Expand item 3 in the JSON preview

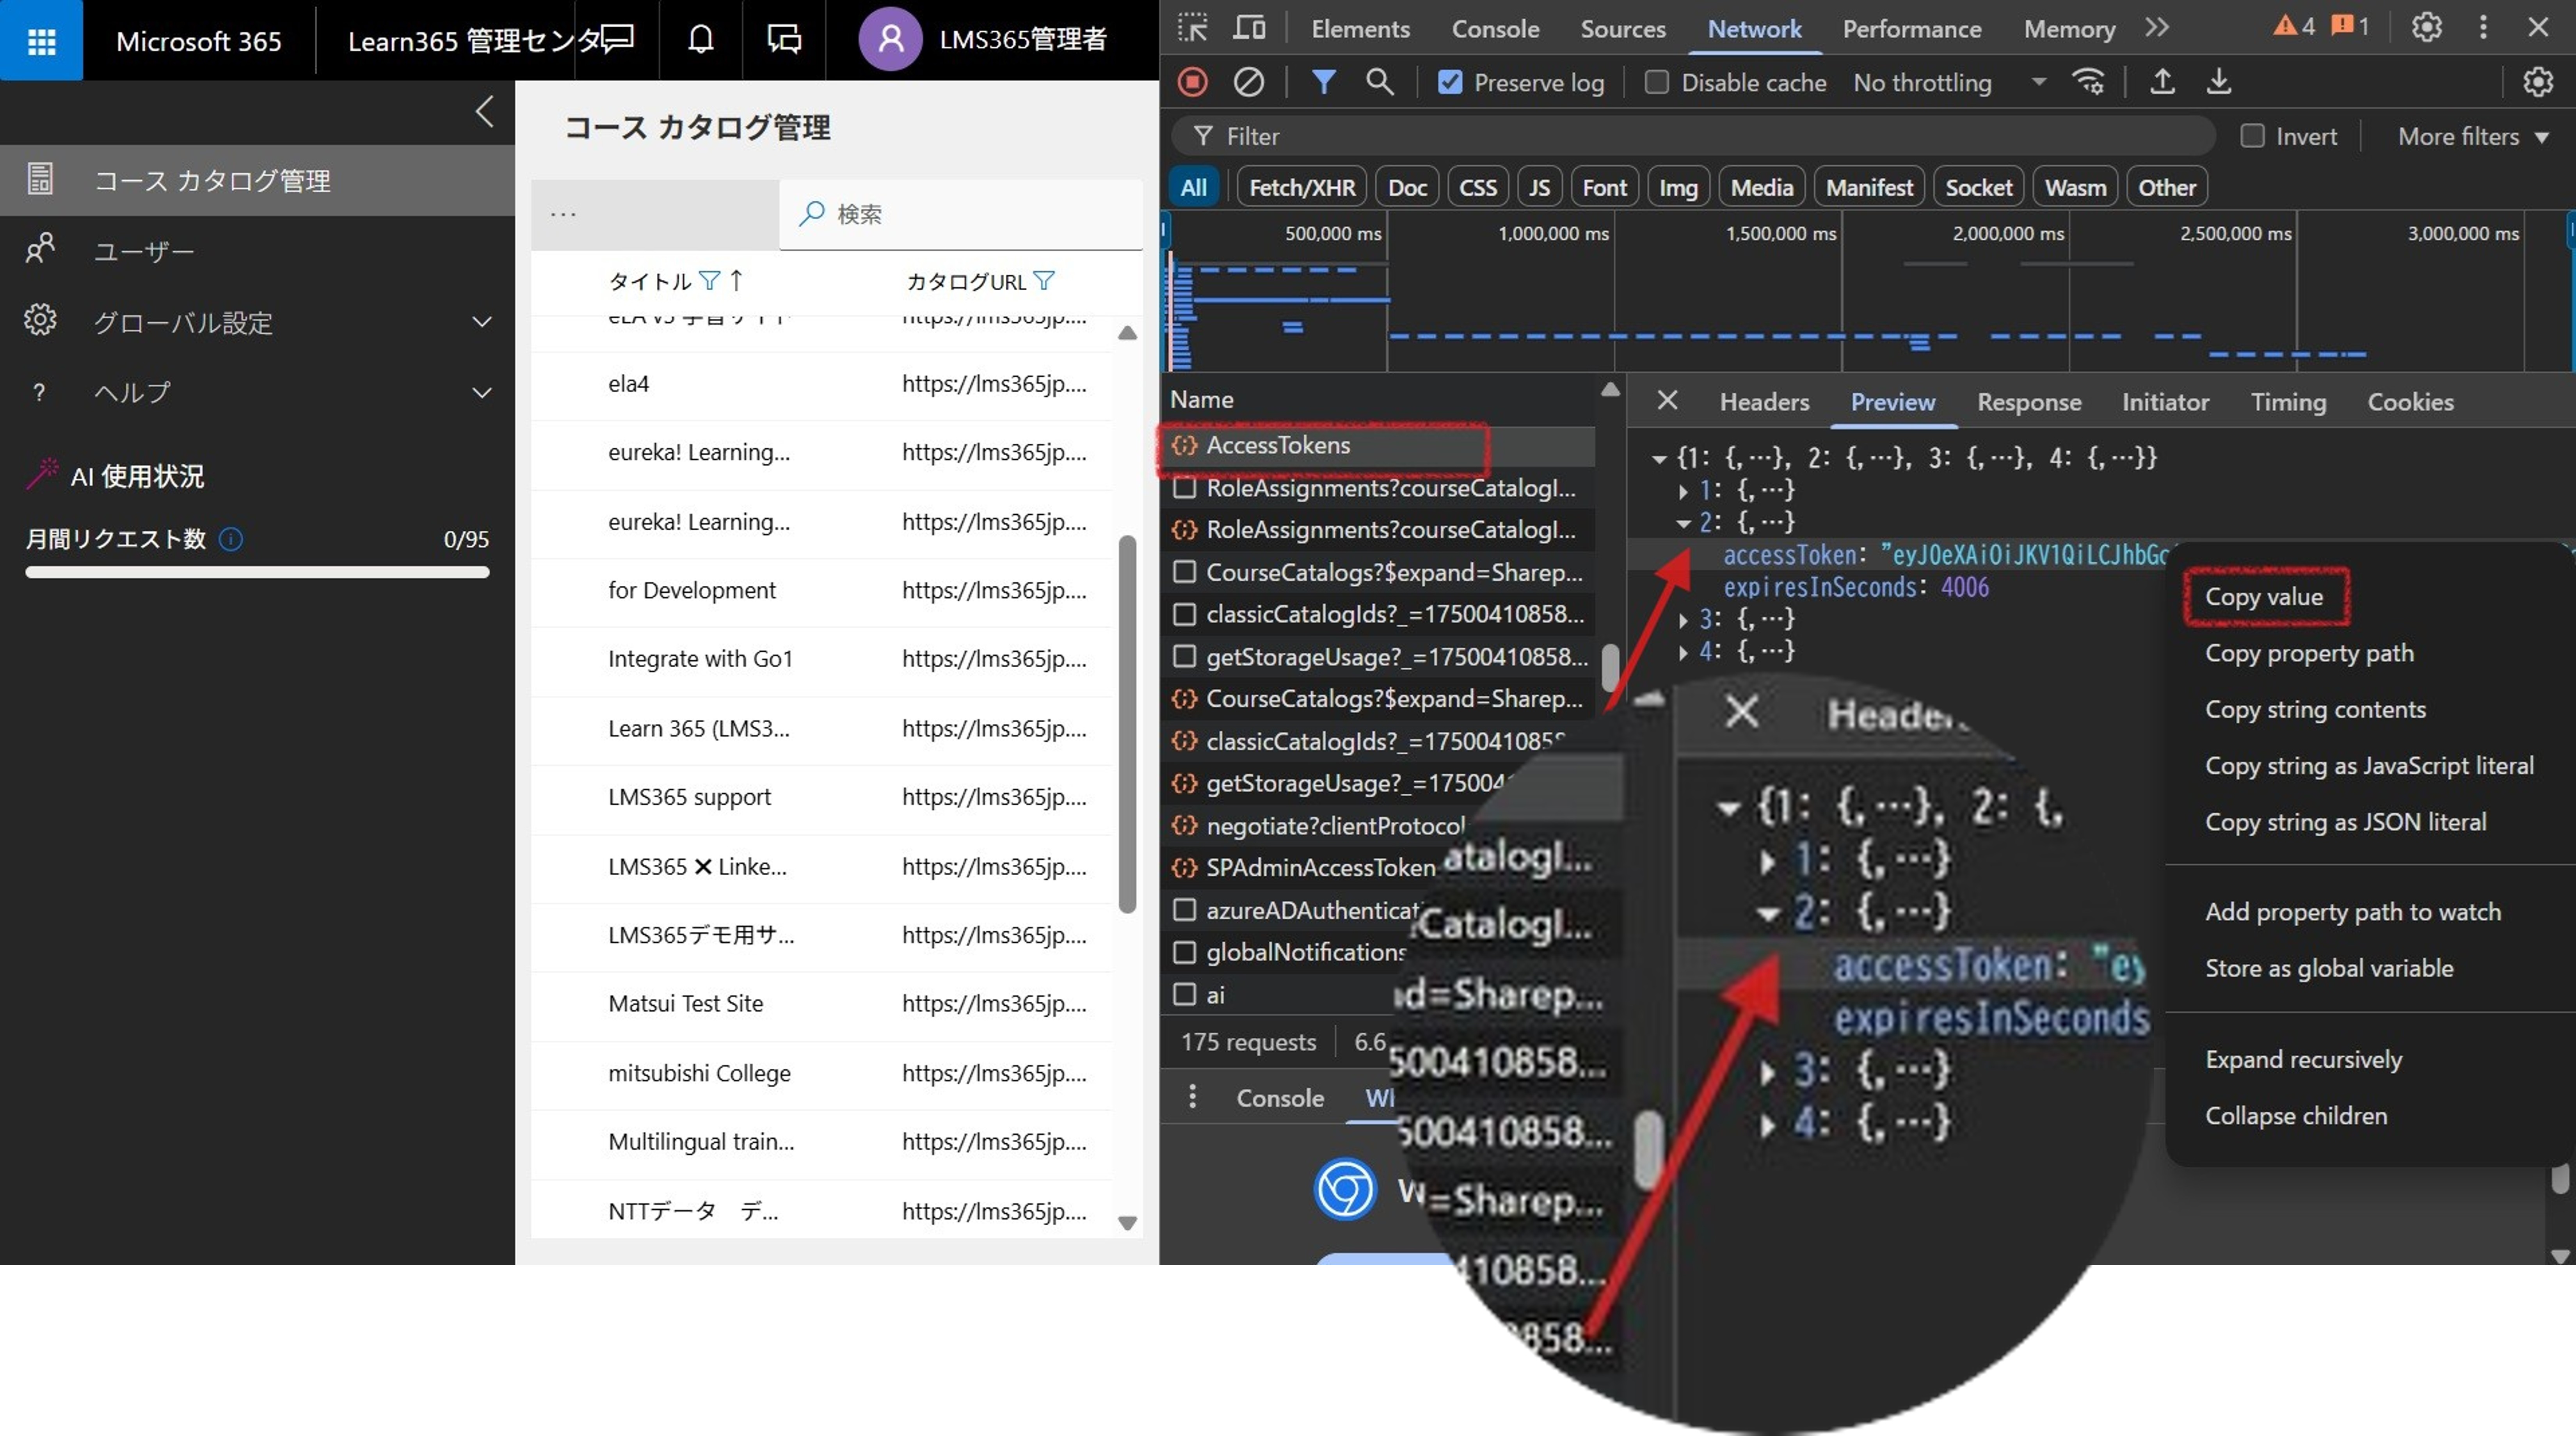(1683, 620)
